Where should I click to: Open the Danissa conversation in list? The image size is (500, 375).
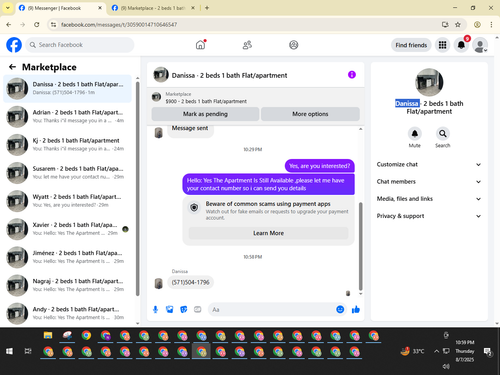pyautogui.click(x=67, y=89)
